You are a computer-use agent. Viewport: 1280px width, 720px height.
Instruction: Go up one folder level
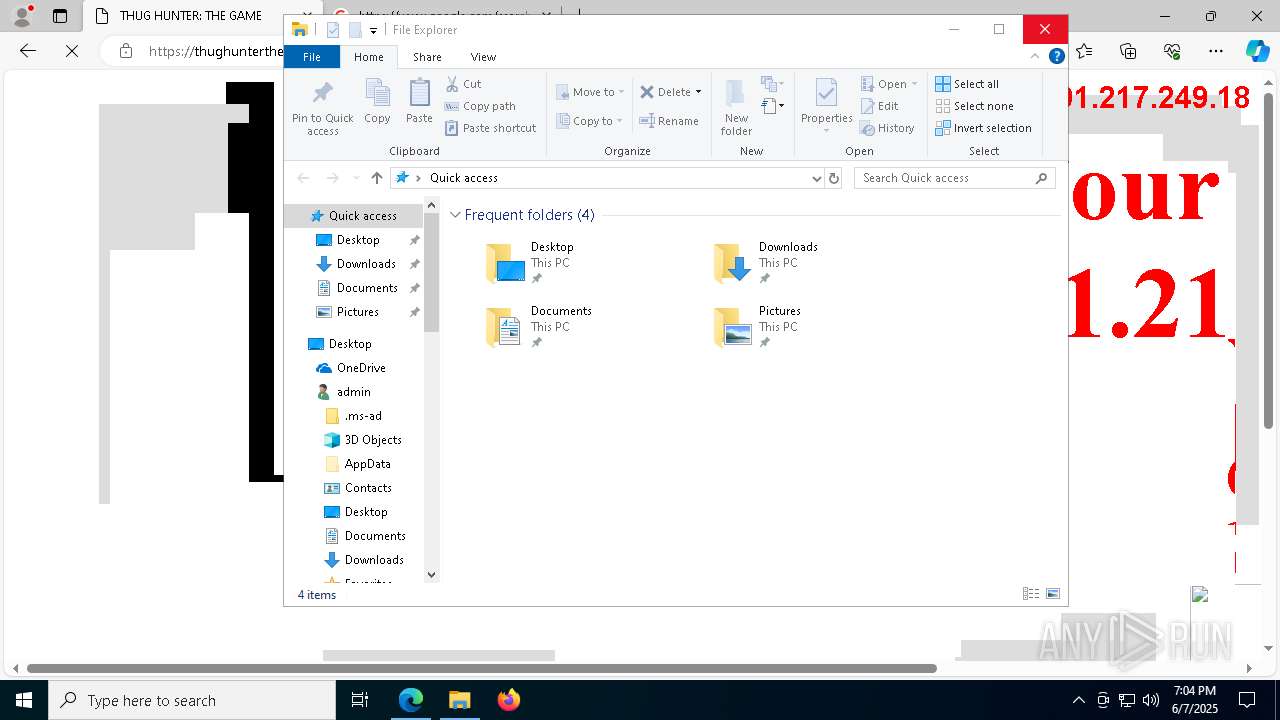click(376, 178)
